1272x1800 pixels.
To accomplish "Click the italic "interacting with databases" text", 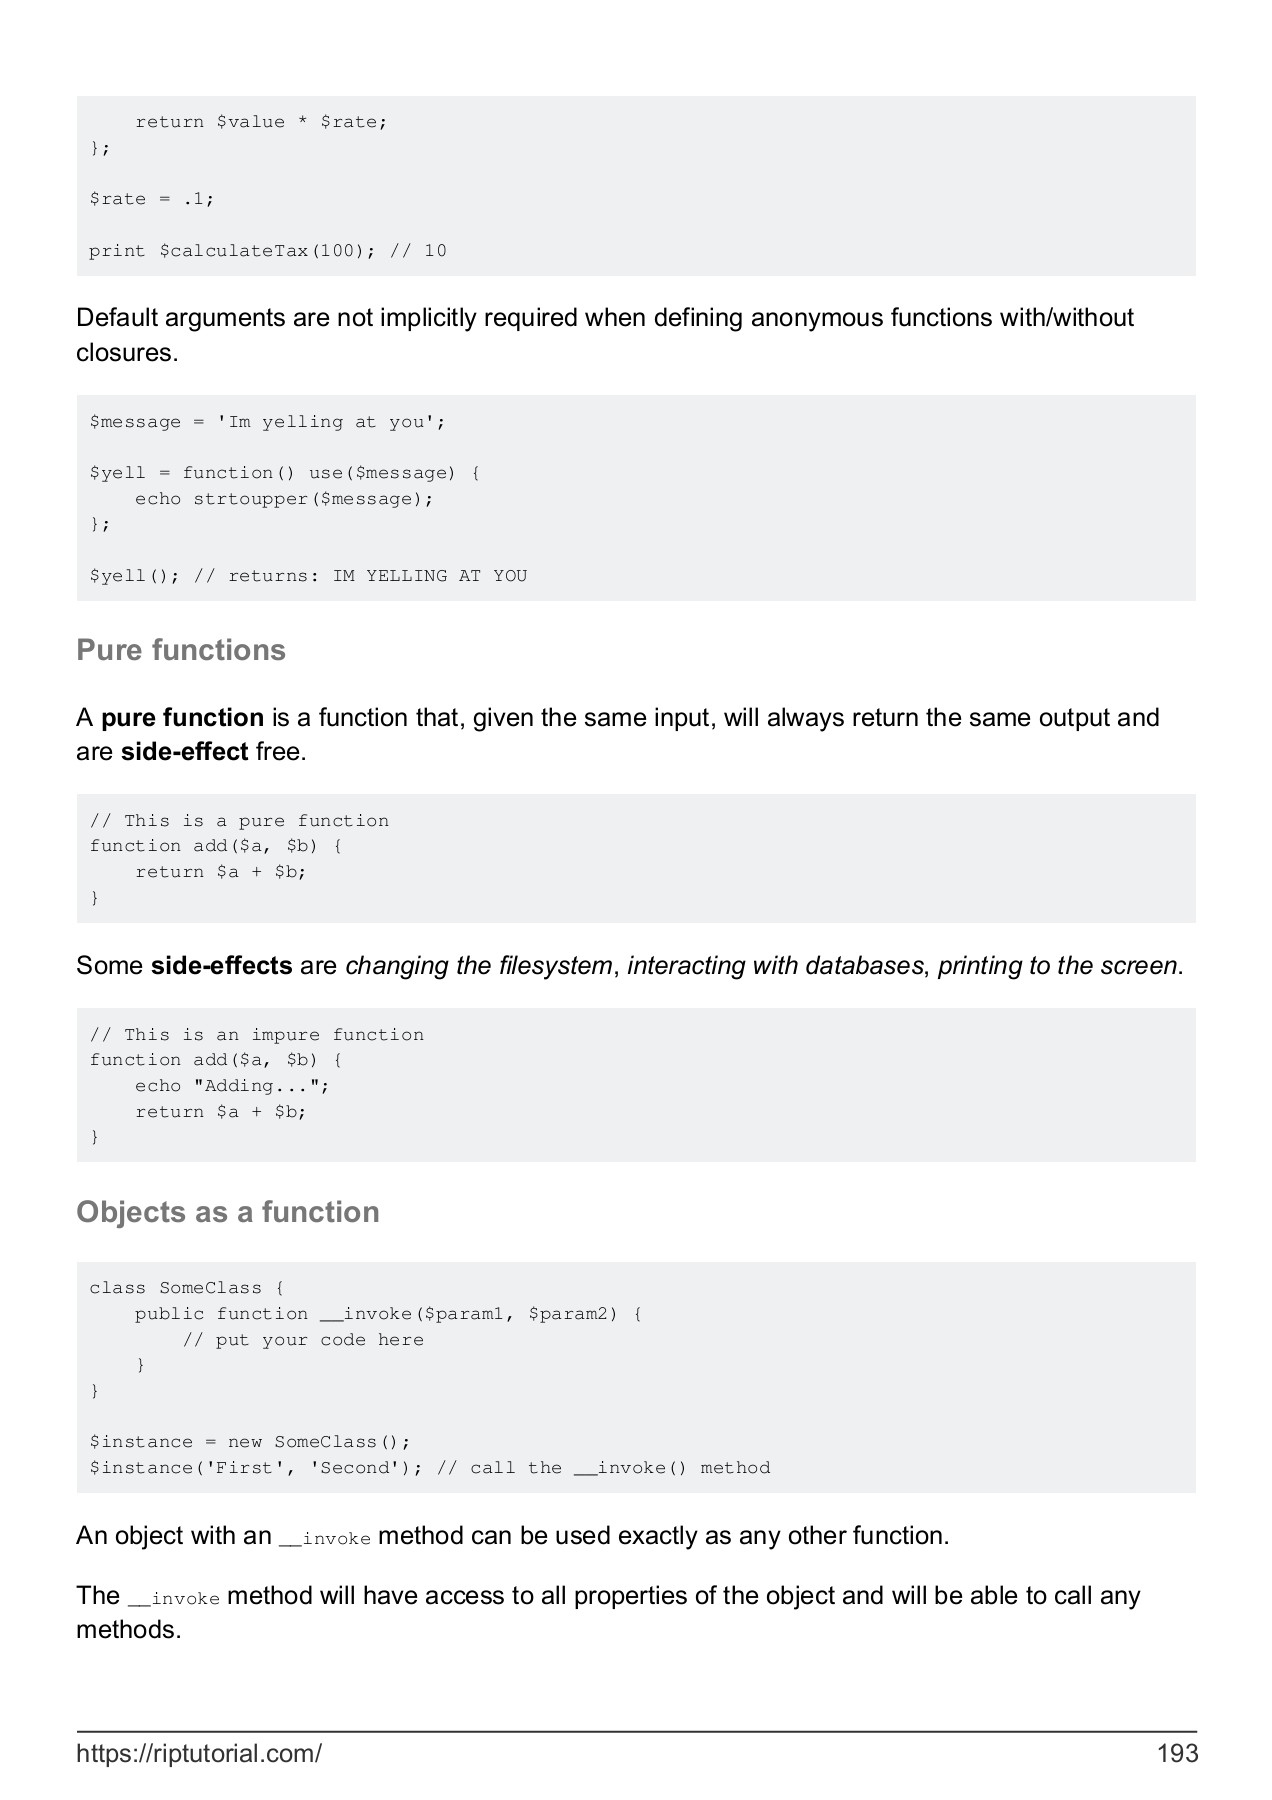I will pos(775,966).
